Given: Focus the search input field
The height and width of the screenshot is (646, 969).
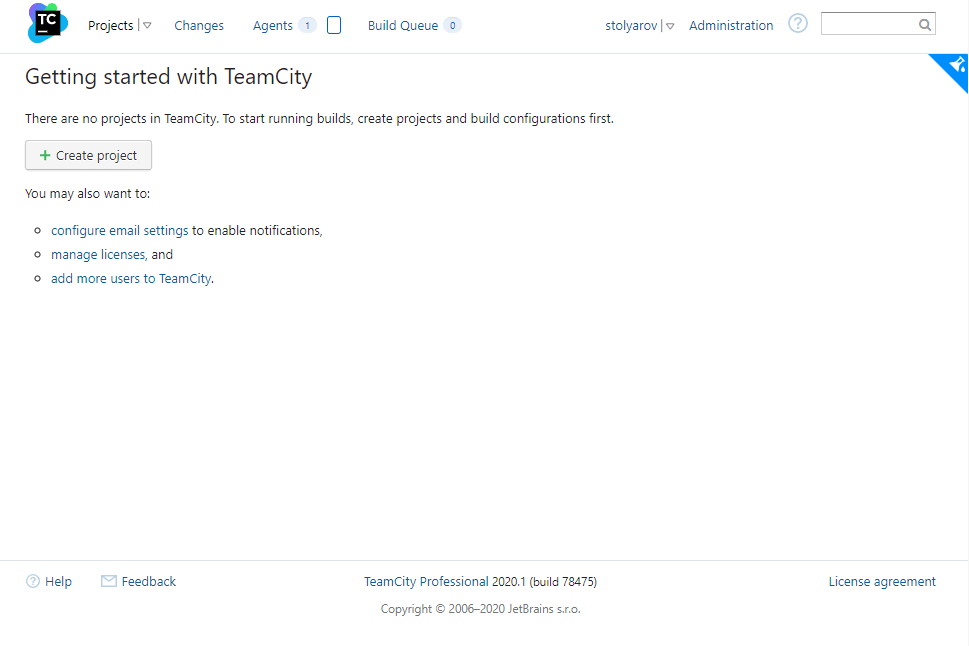Looking at the screenshot, I should point(870,24).
